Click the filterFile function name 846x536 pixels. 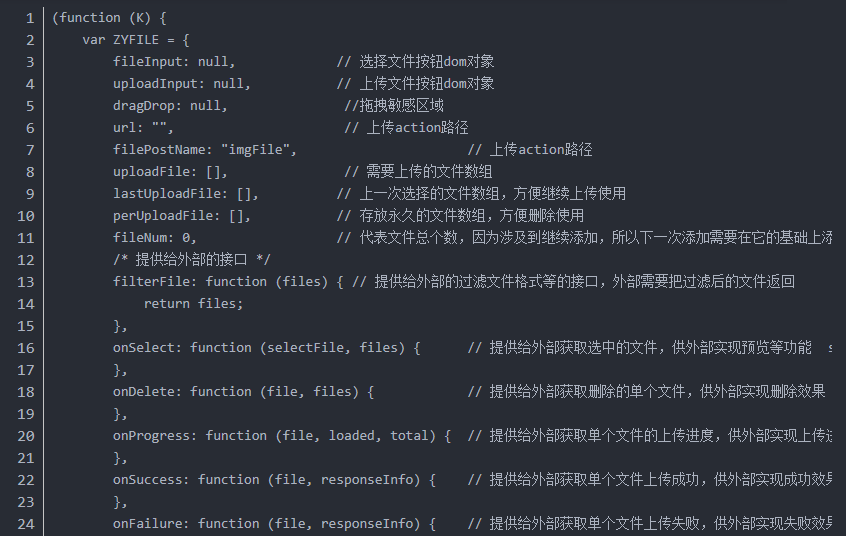155,282
